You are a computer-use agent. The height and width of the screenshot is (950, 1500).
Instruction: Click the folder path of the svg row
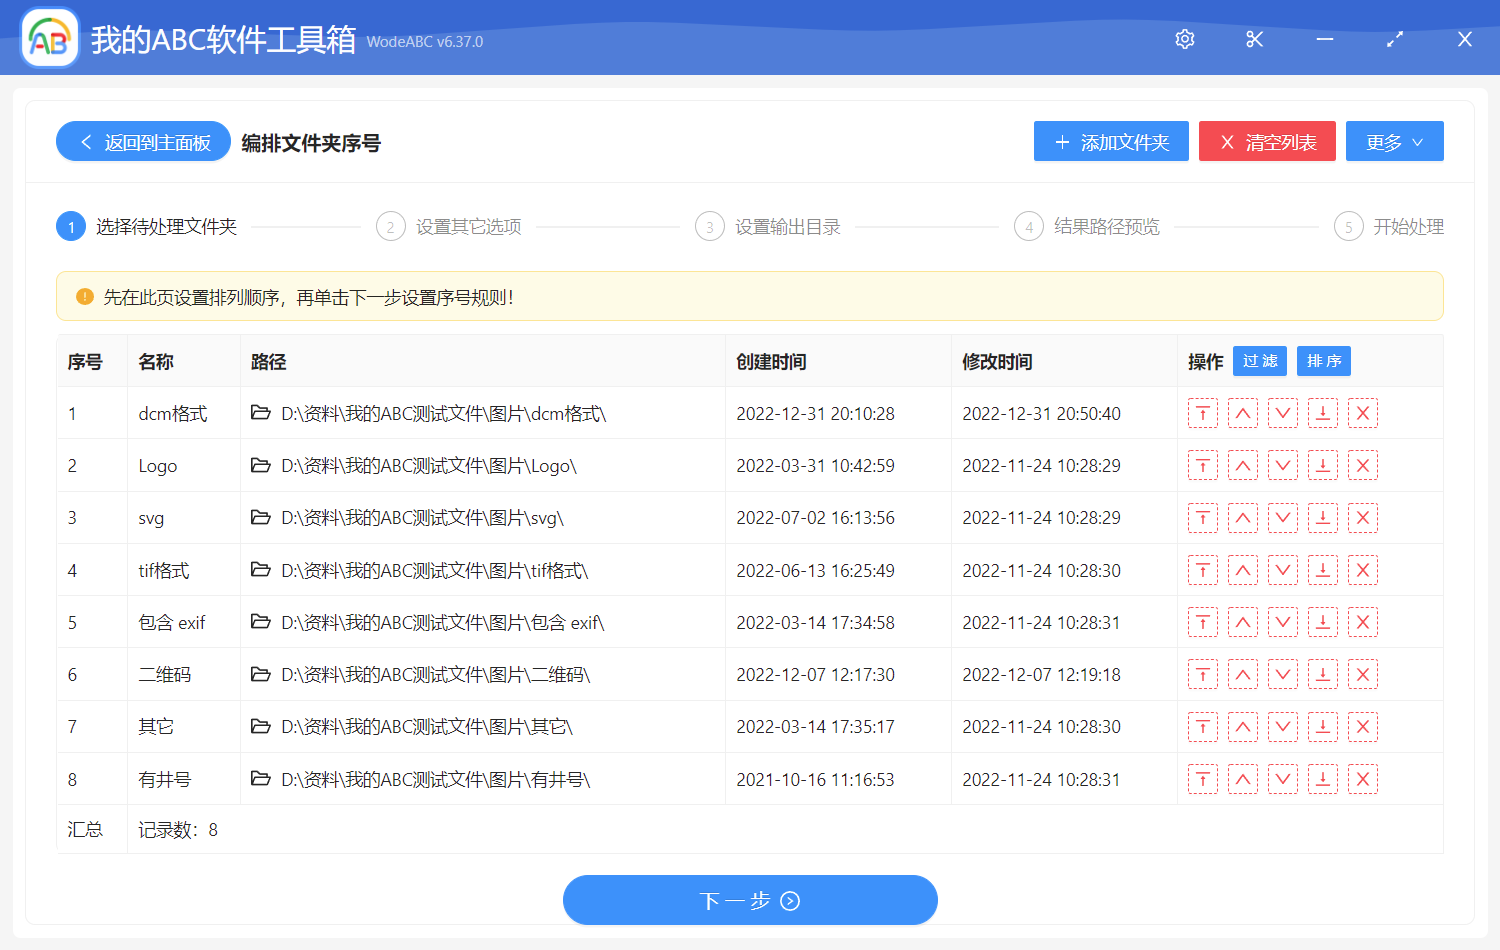(x=421, y=518)
